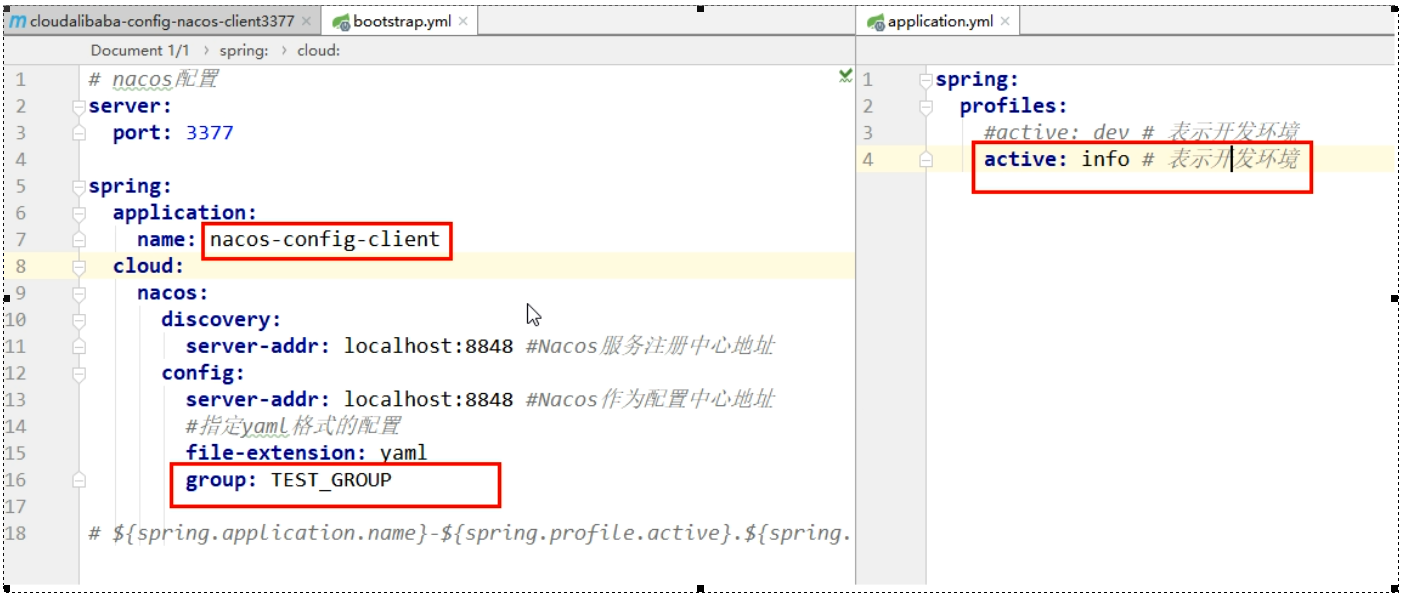The width and height of the screenshot is (1424, 602).
Task: Click 'Document 1/1' breadcrumb
Action: 140,50
